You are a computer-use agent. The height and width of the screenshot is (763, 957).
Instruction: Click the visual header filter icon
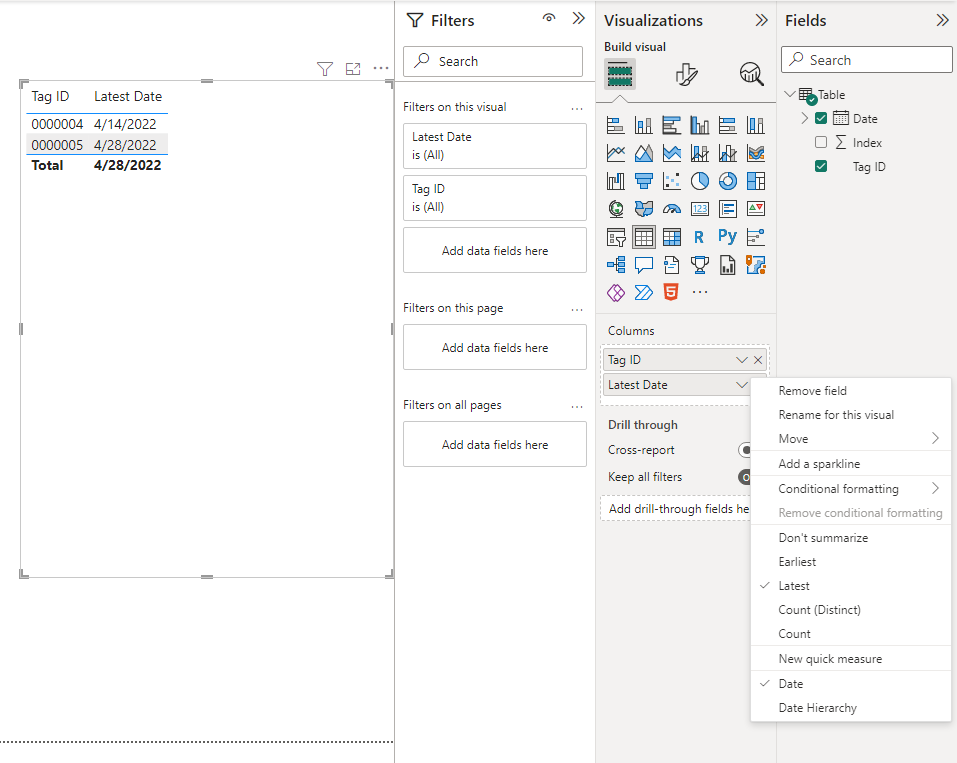(325, 69)
